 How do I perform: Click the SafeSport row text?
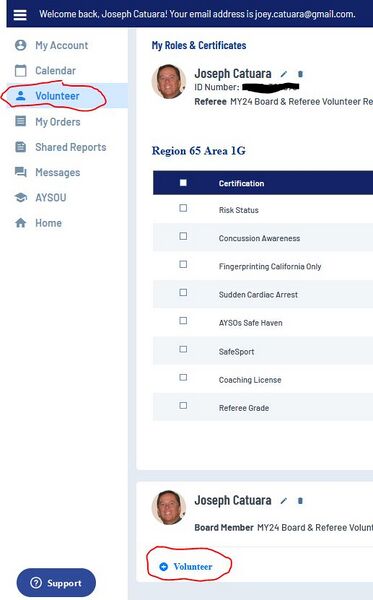pyautogui.click(x=236, y=352)
